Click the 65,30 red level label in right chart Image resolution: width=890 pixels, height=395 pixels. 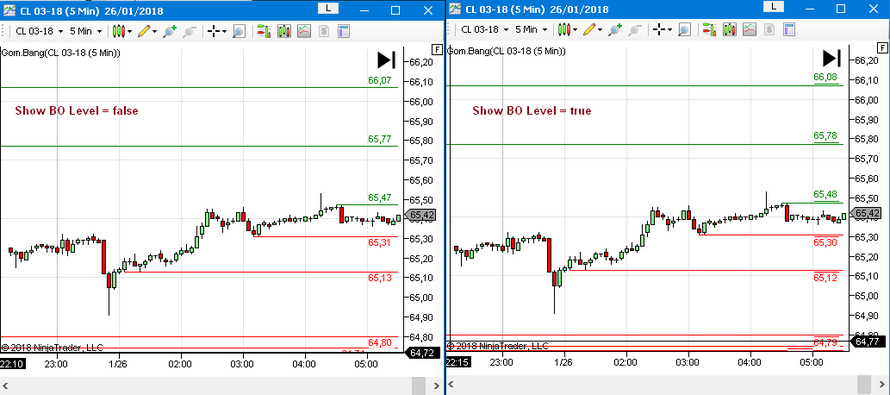(825, 242)
